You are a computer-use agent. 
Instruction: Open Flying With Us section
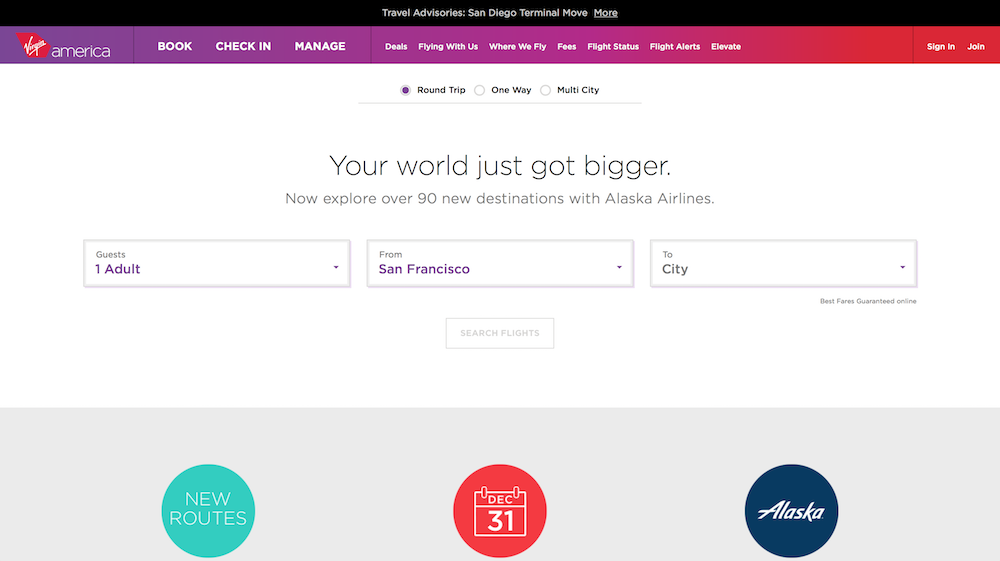448,47
